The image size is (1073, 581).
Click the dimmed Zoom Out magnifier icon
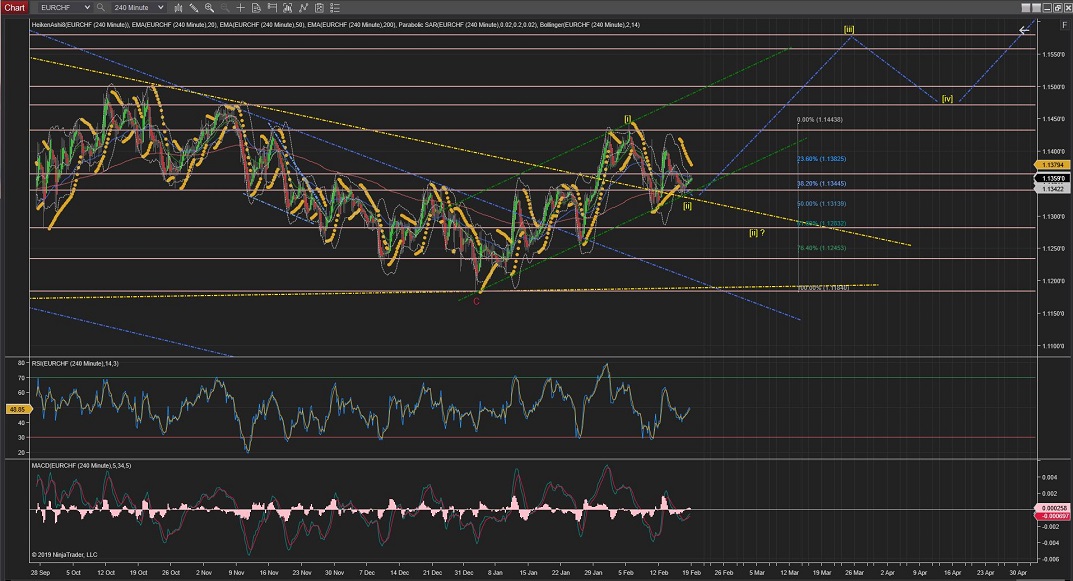225,8
